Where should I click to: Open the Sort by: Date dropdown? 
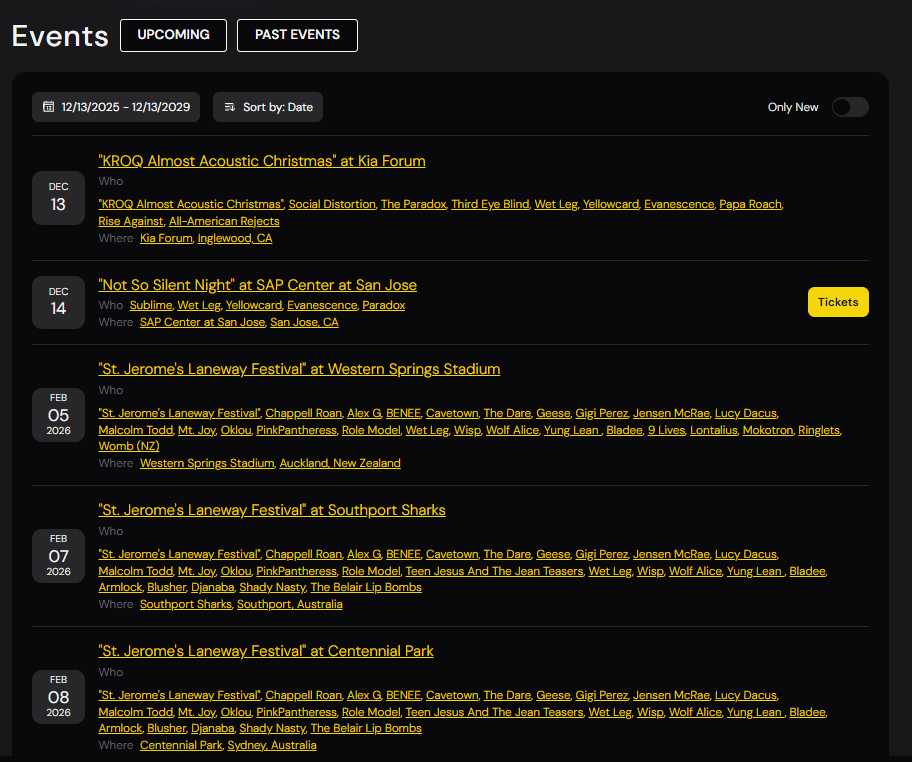coord(277,107)
